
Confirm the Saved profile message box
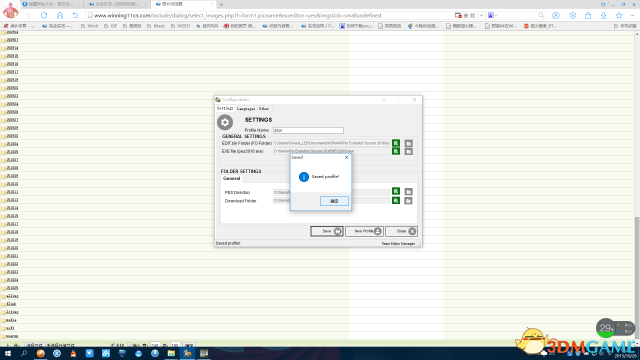point(334,201)
